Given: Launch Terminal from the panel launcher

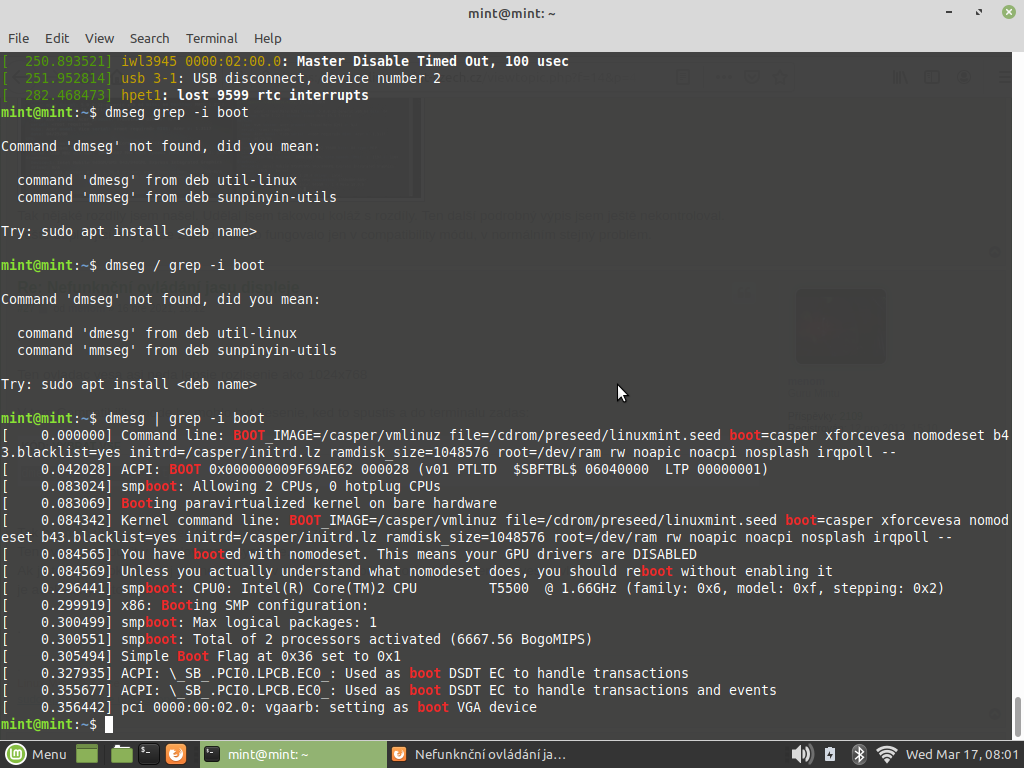Looking at the screenshot, I should (149, 754).
